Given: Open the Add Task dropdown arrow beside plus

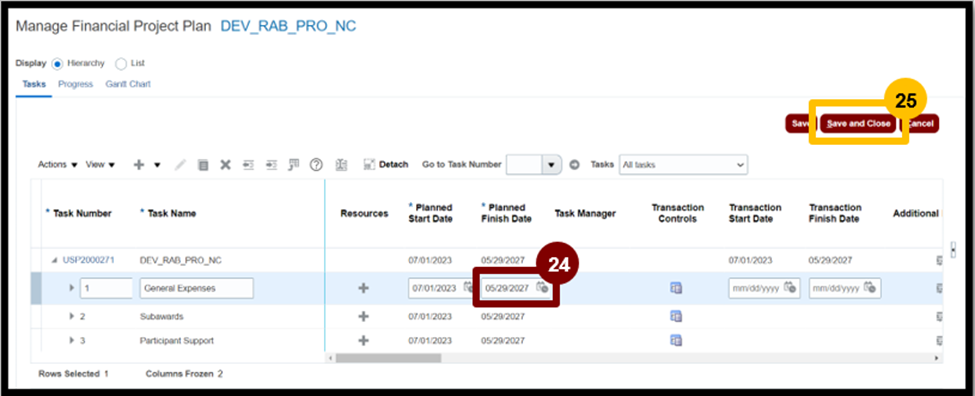Looking at the screenshot, I should 157,165.
